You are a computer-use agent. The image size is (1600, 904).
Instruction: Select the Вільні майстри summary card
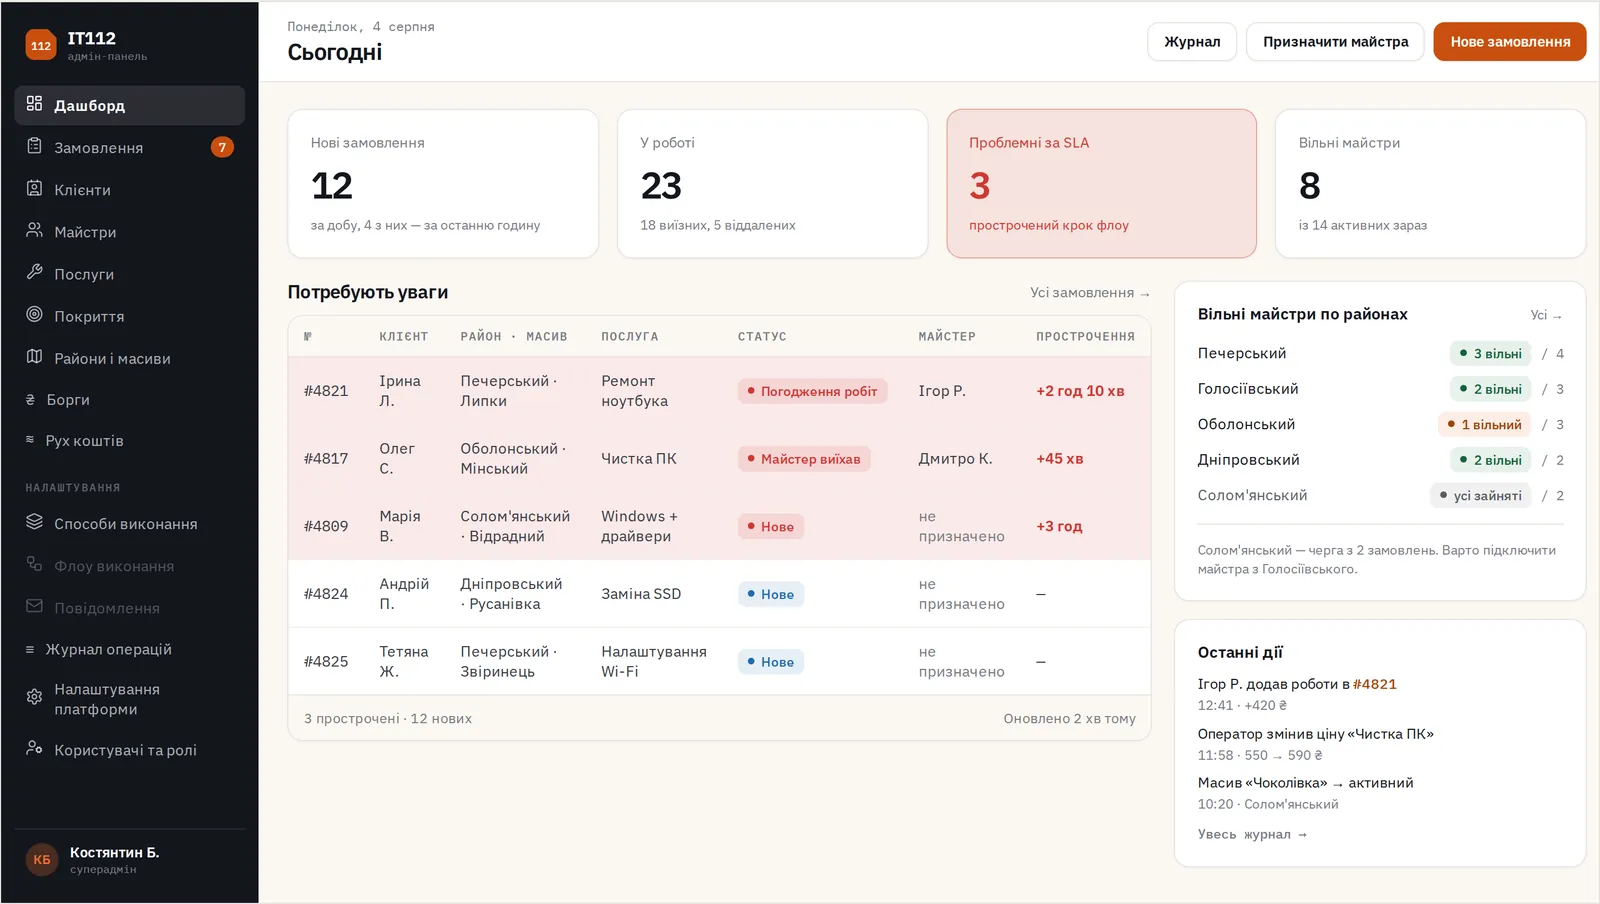(1430, 184)
